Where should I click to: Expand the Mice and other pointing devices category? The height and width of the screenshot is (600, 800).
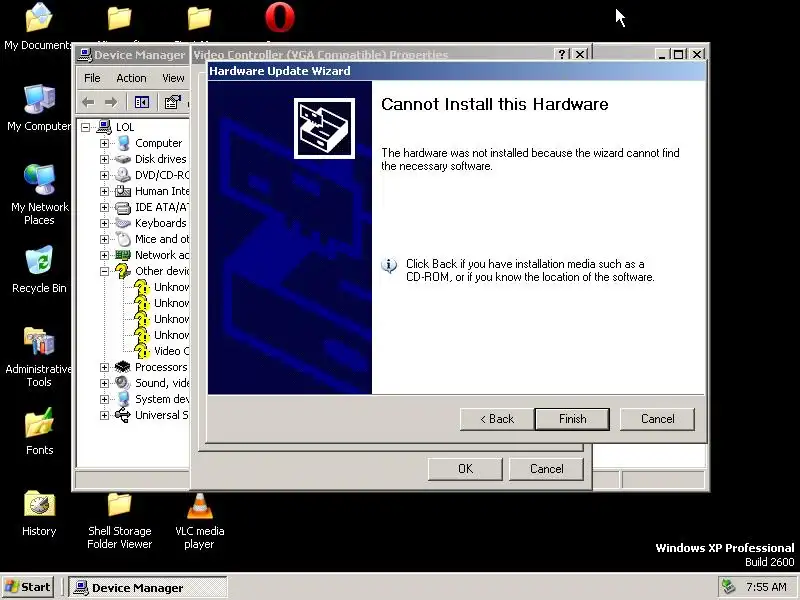[105, 239]
